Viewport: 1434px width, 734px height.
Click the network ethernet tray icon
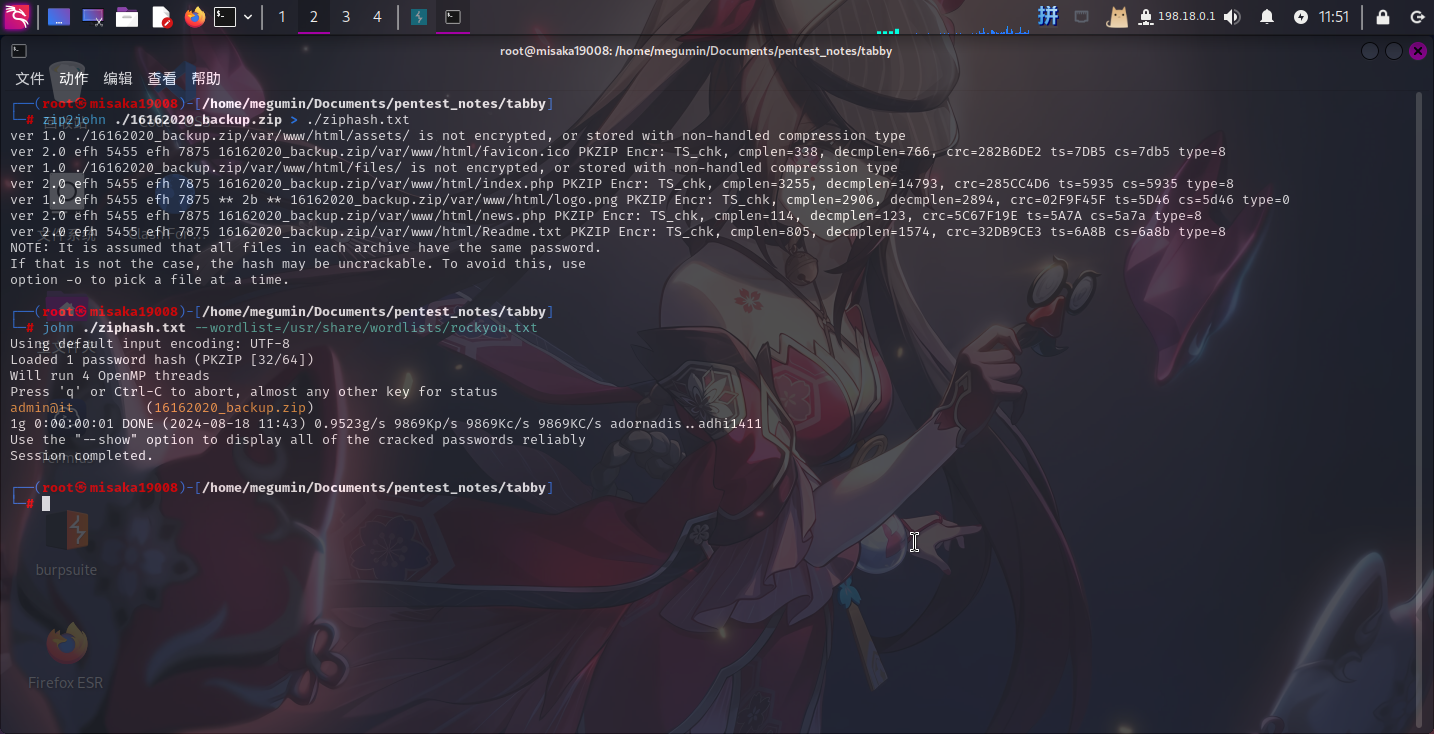pos(1081,17)
